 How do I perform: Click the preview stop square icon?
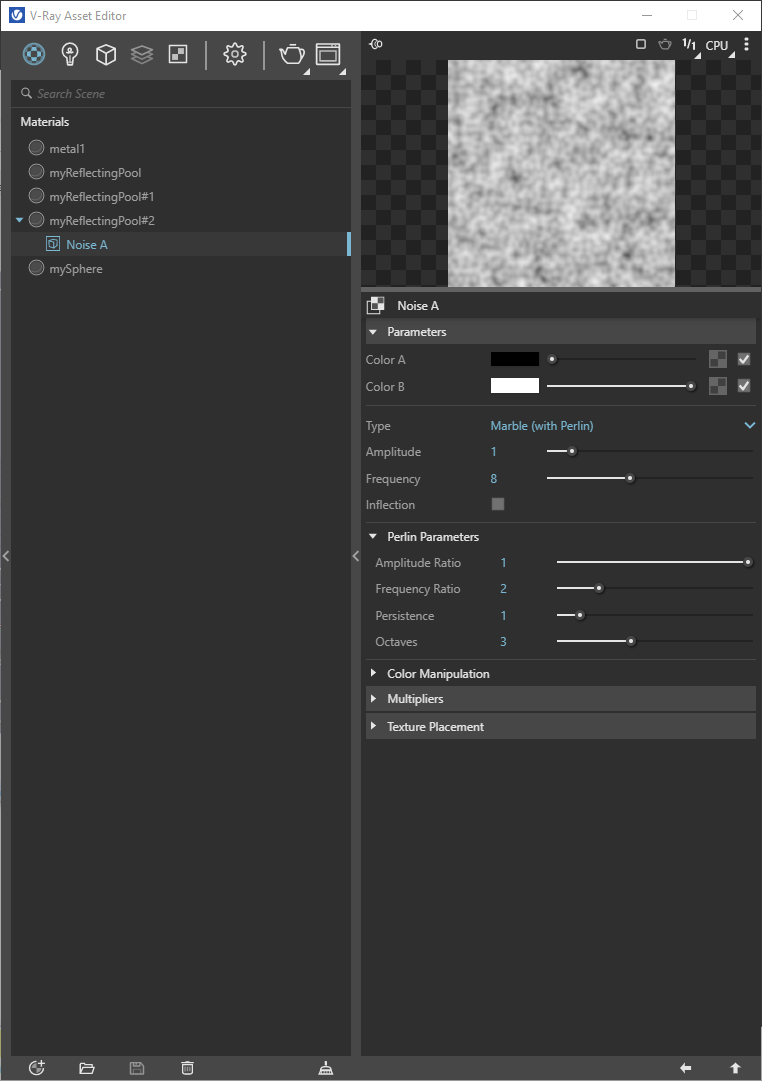click(641, 44)
